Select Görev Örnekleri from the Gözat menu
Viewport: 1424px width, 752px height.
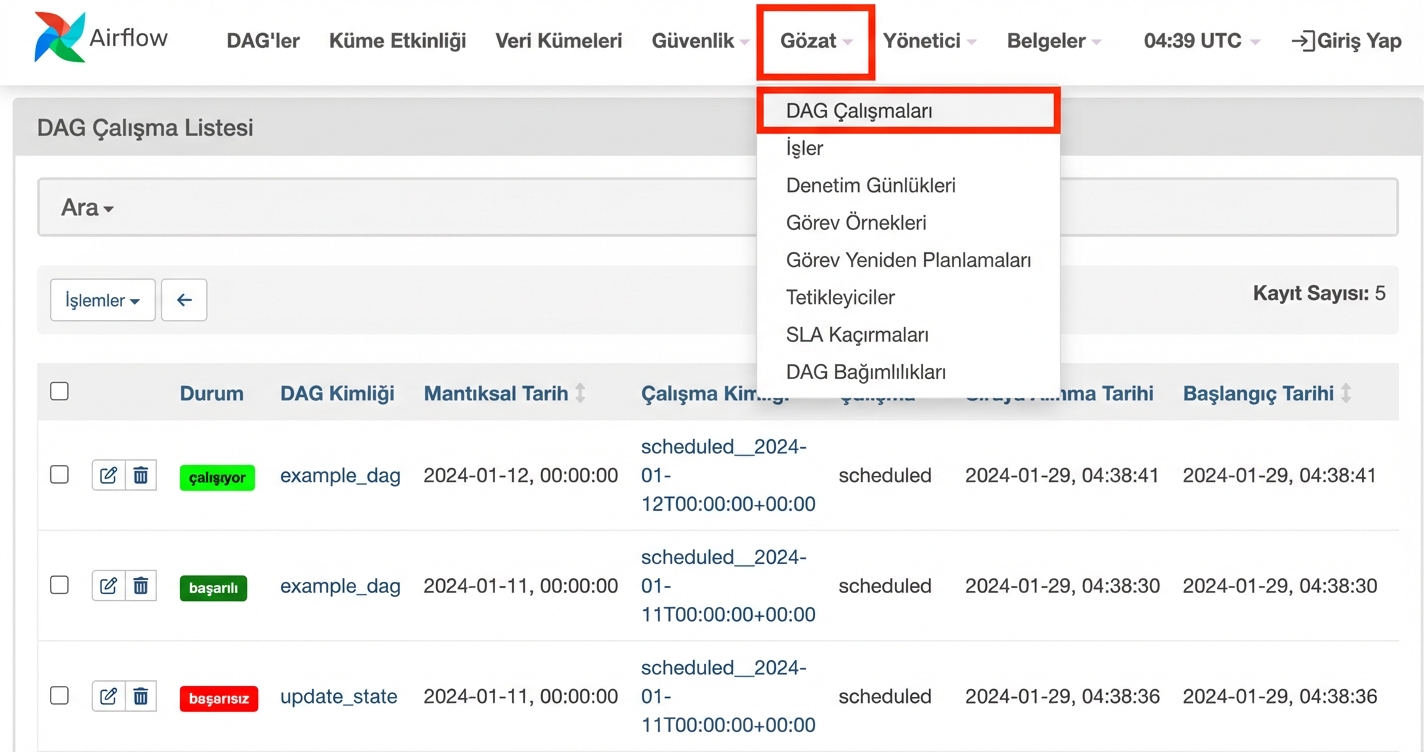pos(856,223)
